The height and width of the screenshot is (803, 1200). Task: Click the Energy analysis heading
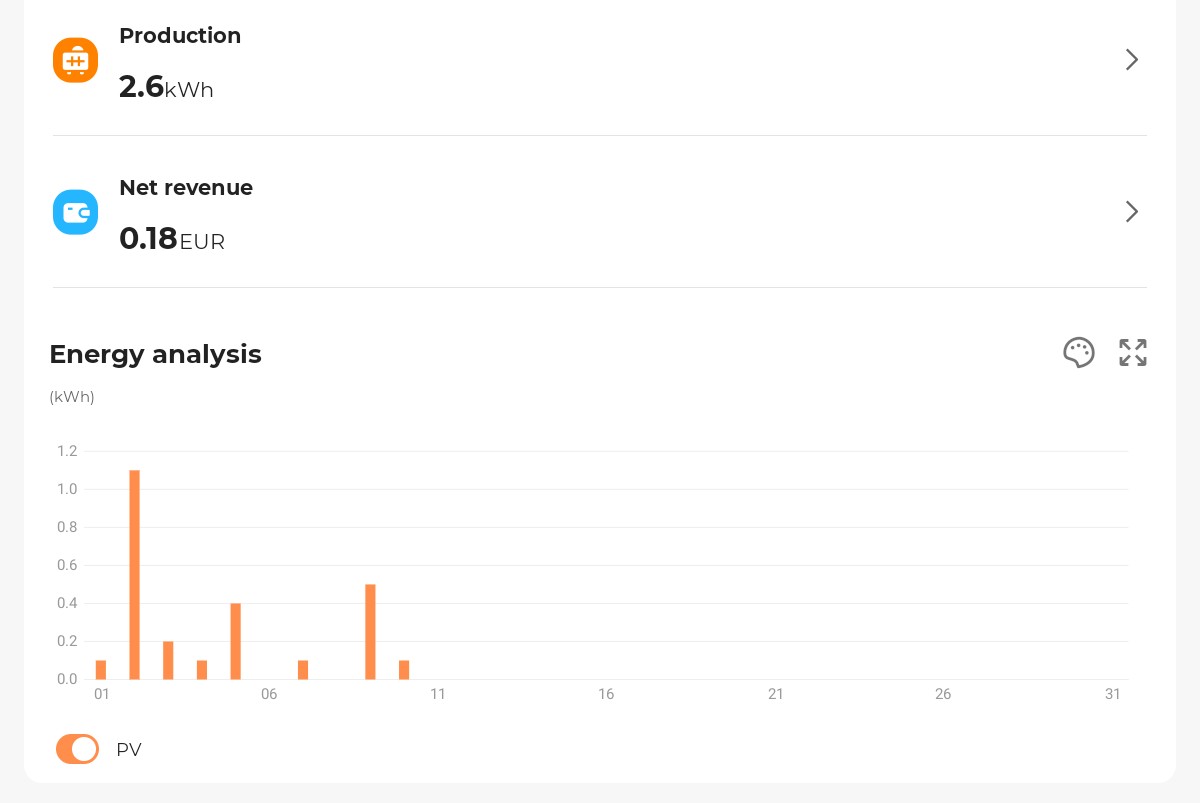[155, 354]
